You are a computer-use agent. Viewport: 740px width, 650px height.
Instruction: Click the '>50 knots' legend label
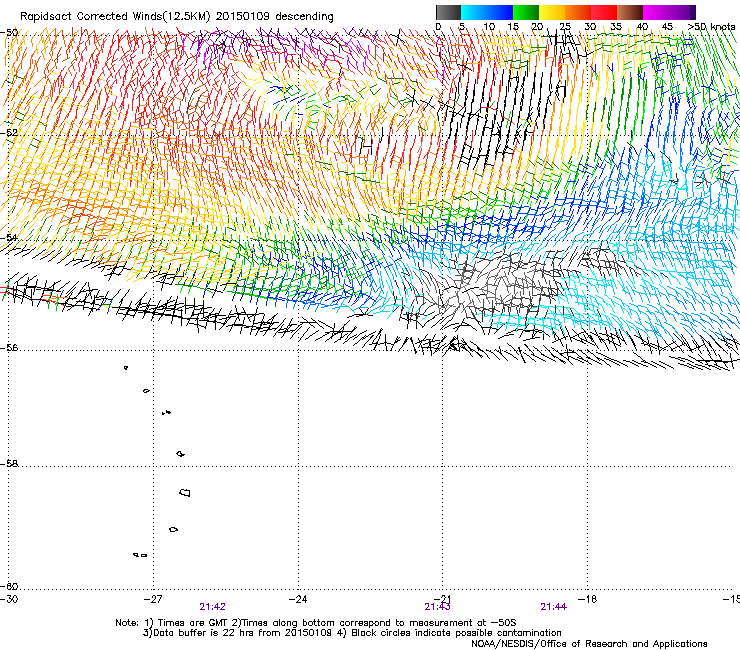pos(711,27)
